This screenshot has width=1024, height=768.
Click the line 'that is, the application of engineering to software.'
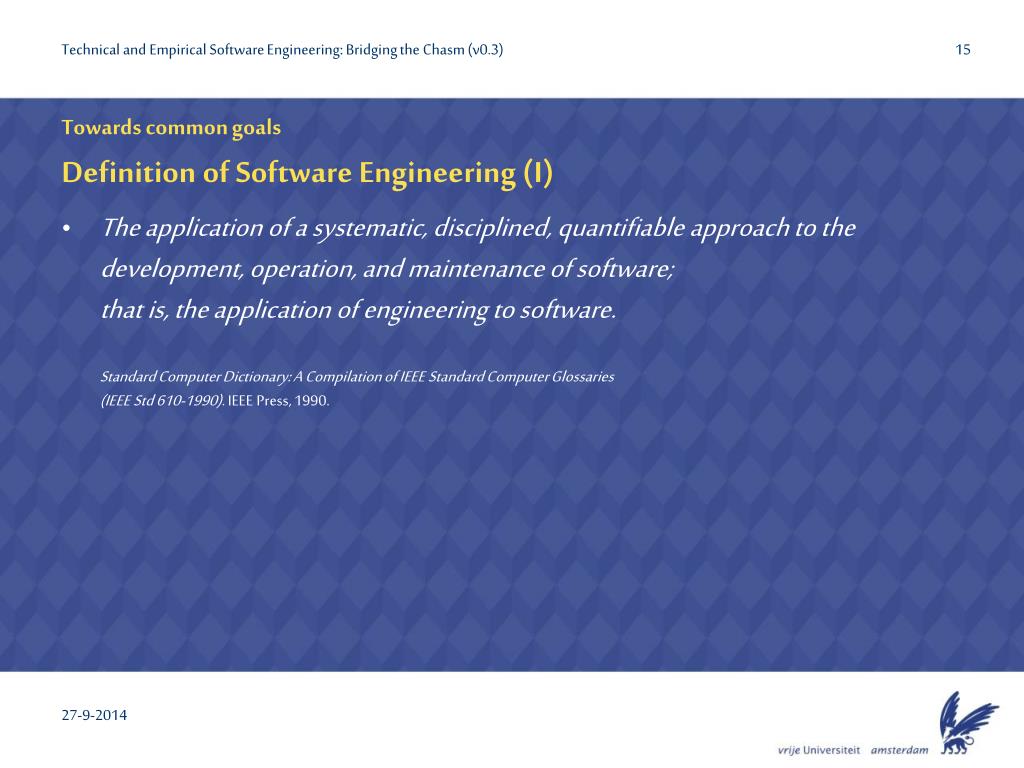[359, 310]
